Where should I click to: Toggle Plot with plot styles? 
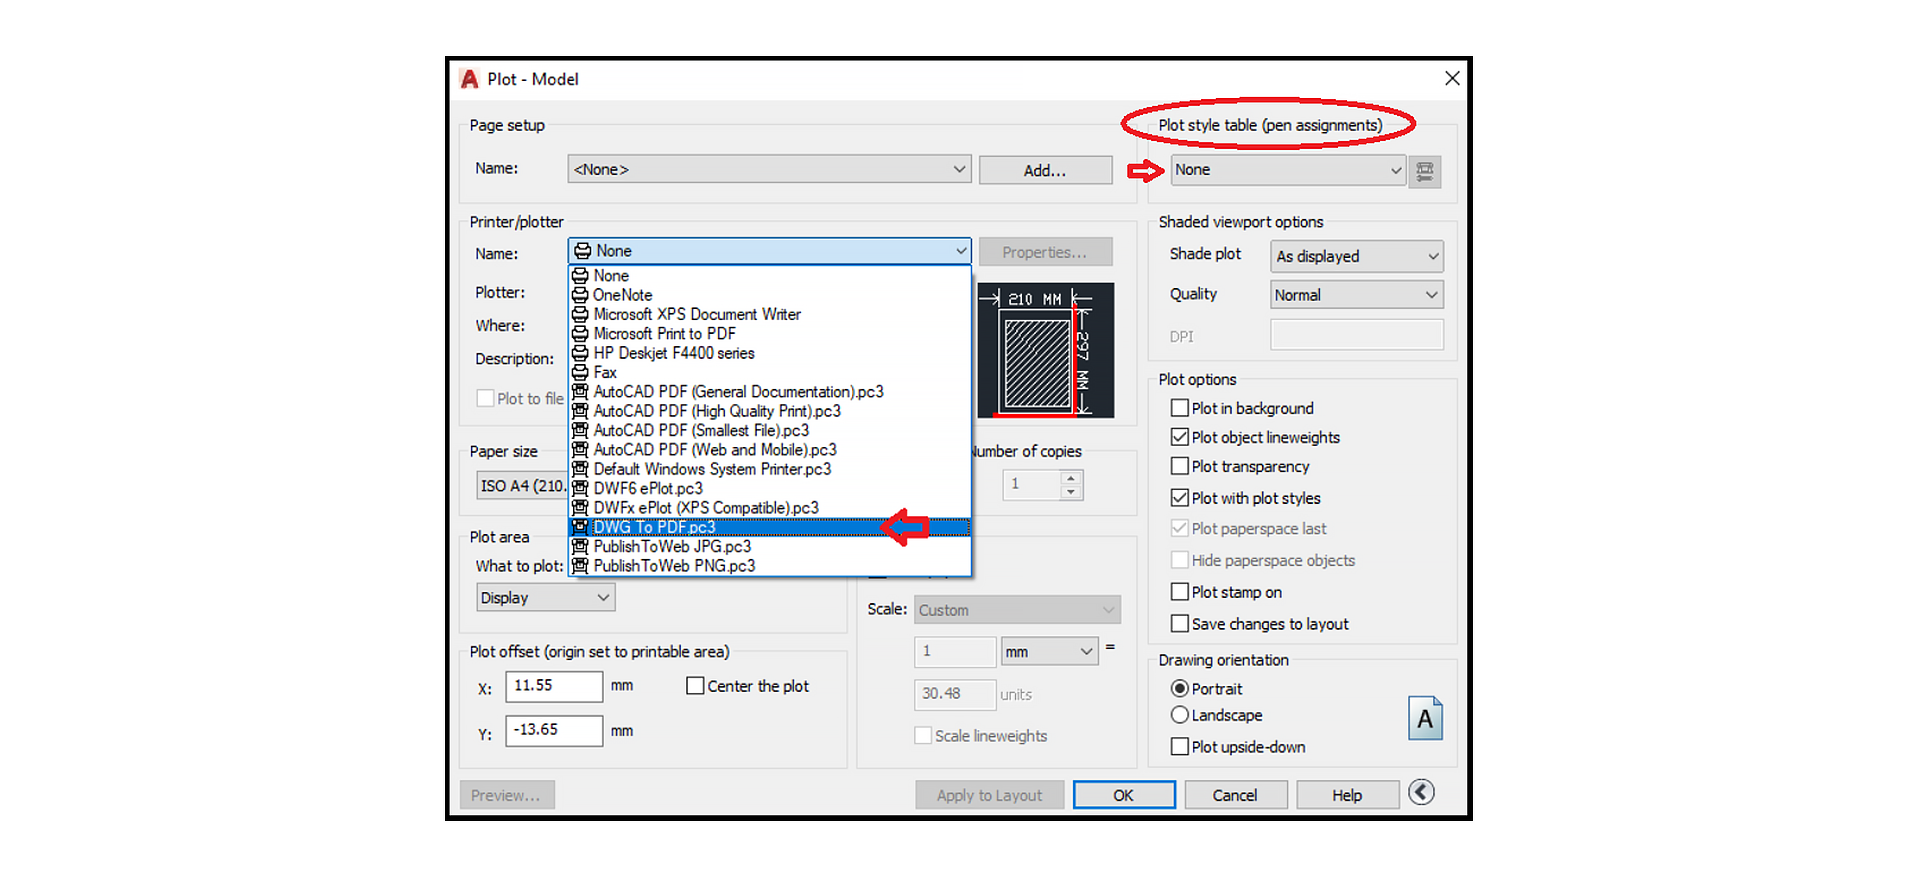[1180, 498]
